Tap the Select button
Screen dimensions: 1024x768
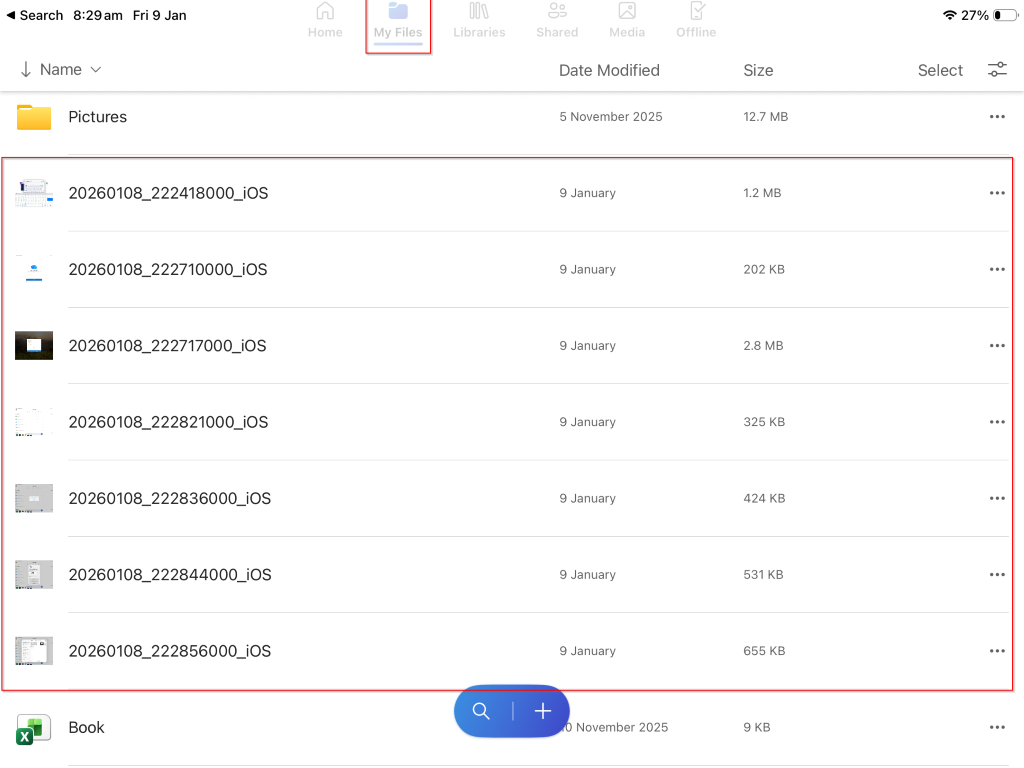pyautogui.click(x=940, y=70)
